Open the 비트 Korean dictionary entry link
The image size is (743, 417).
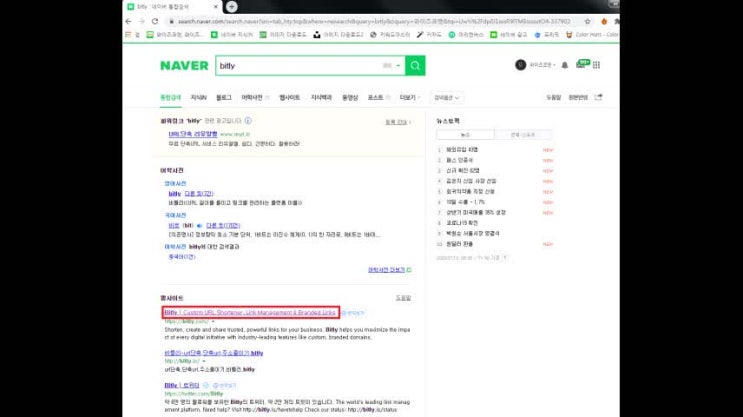pyautogui.click(x=174, y=226)
